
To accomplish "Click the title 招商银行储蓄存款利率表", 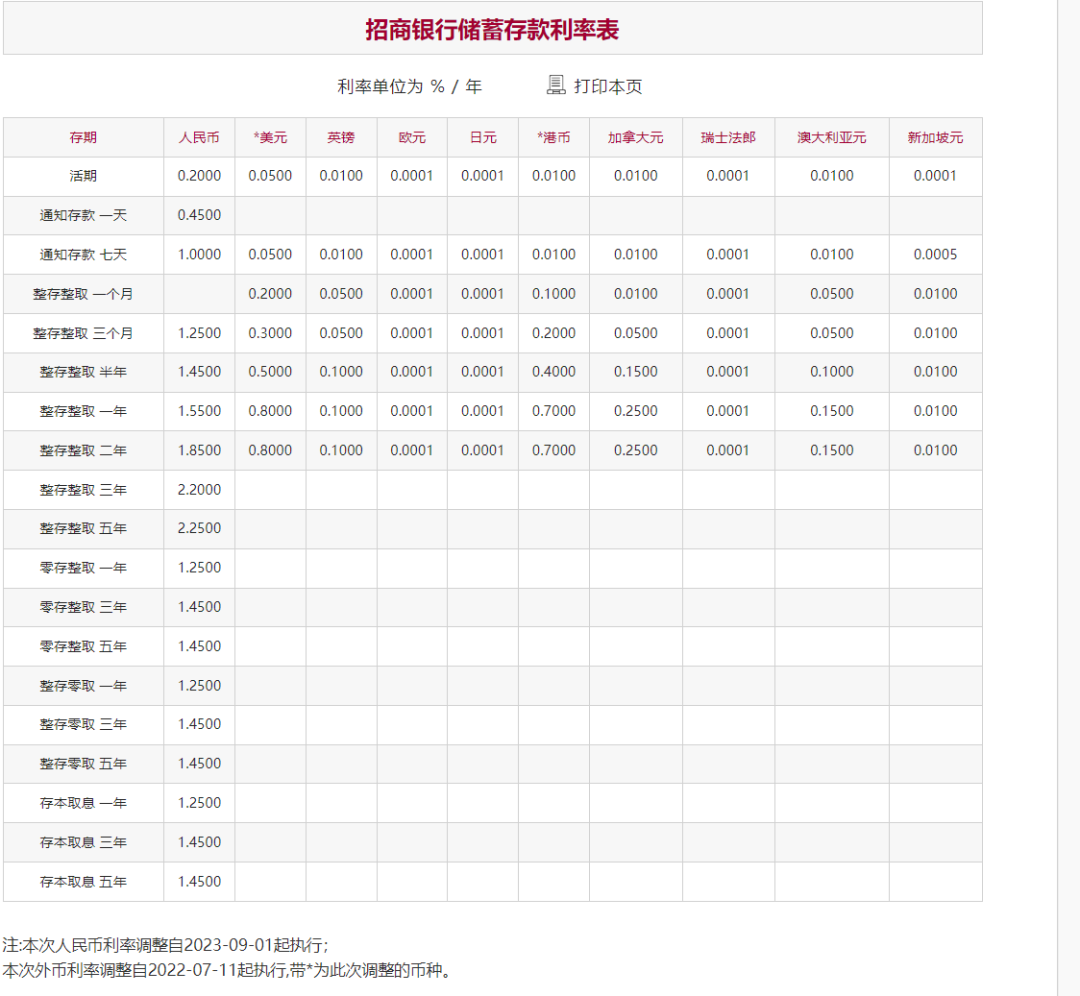I will 492,30.
